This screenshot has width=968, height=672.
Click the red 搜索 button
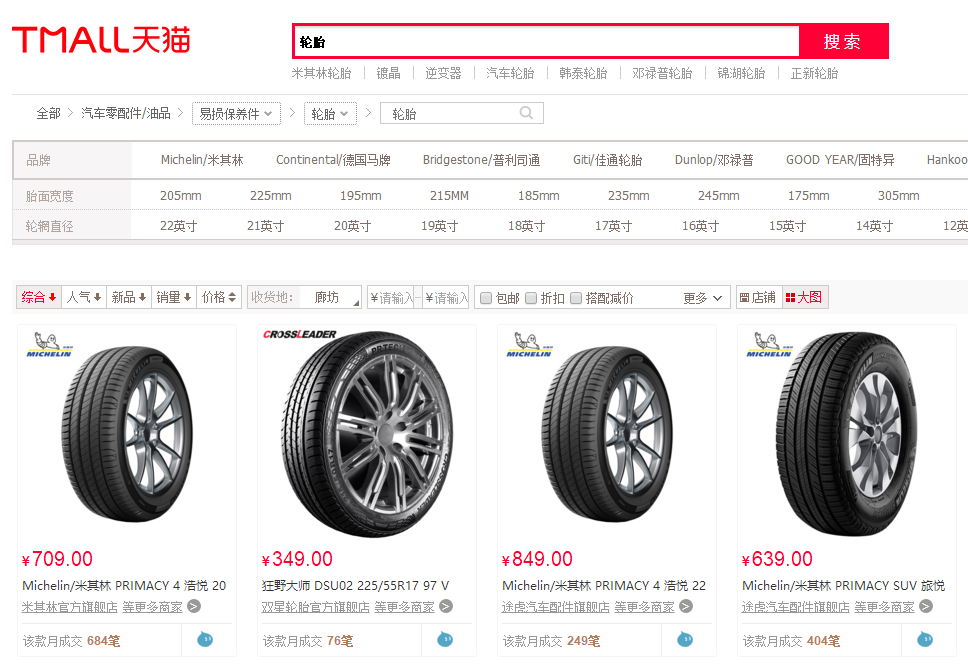[843, 41]
